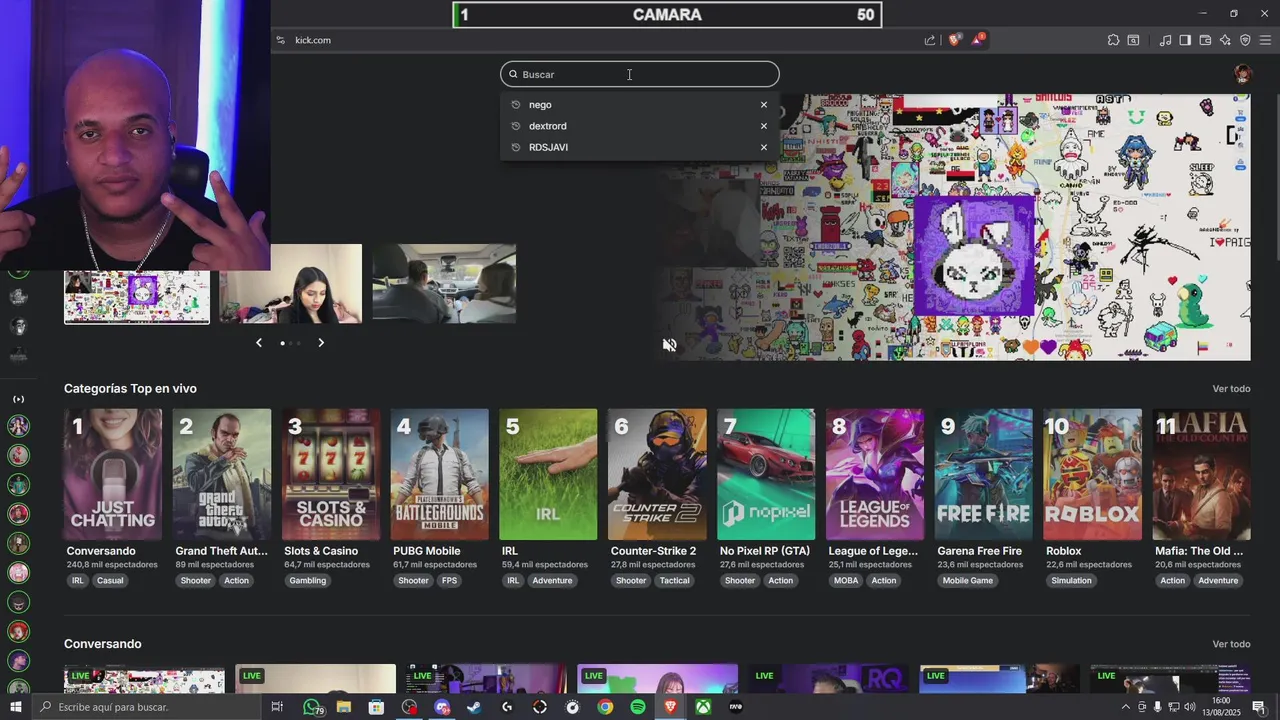
Task: Show hidden system tray icons
Action: pos(1125,707)
